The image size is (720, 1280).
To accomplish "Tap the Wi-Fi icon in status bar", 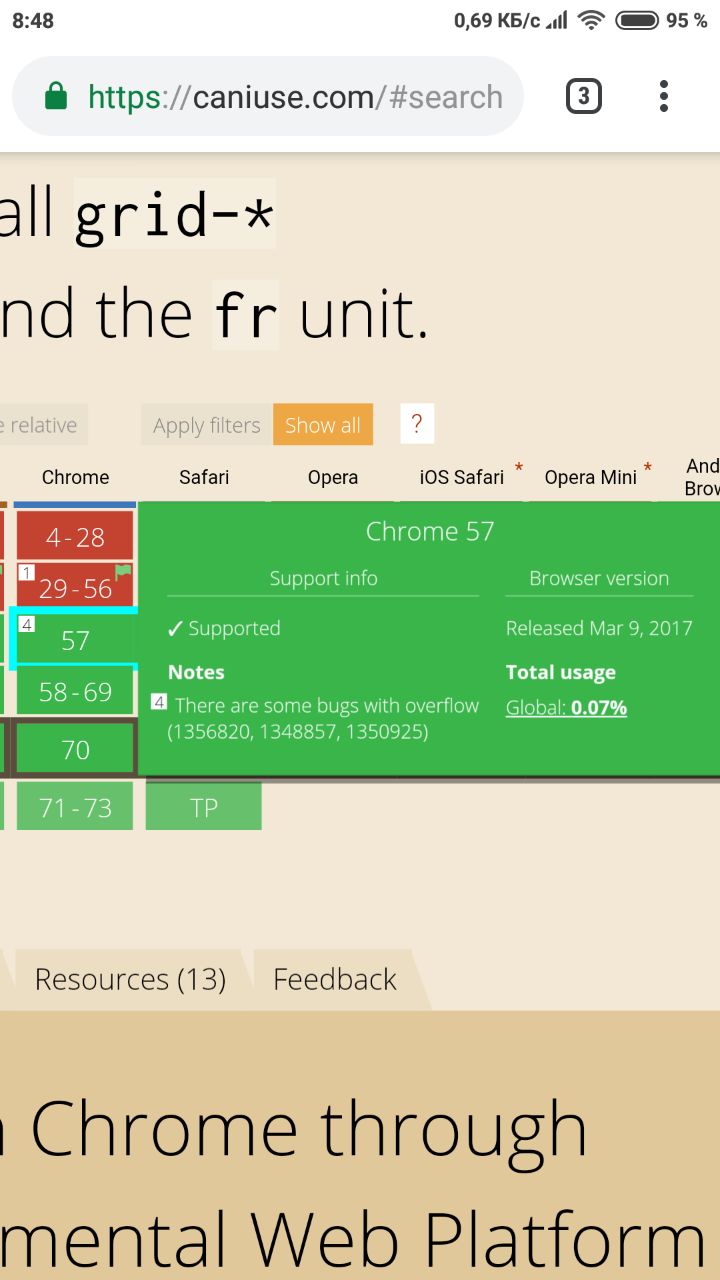I will (591, 20).
